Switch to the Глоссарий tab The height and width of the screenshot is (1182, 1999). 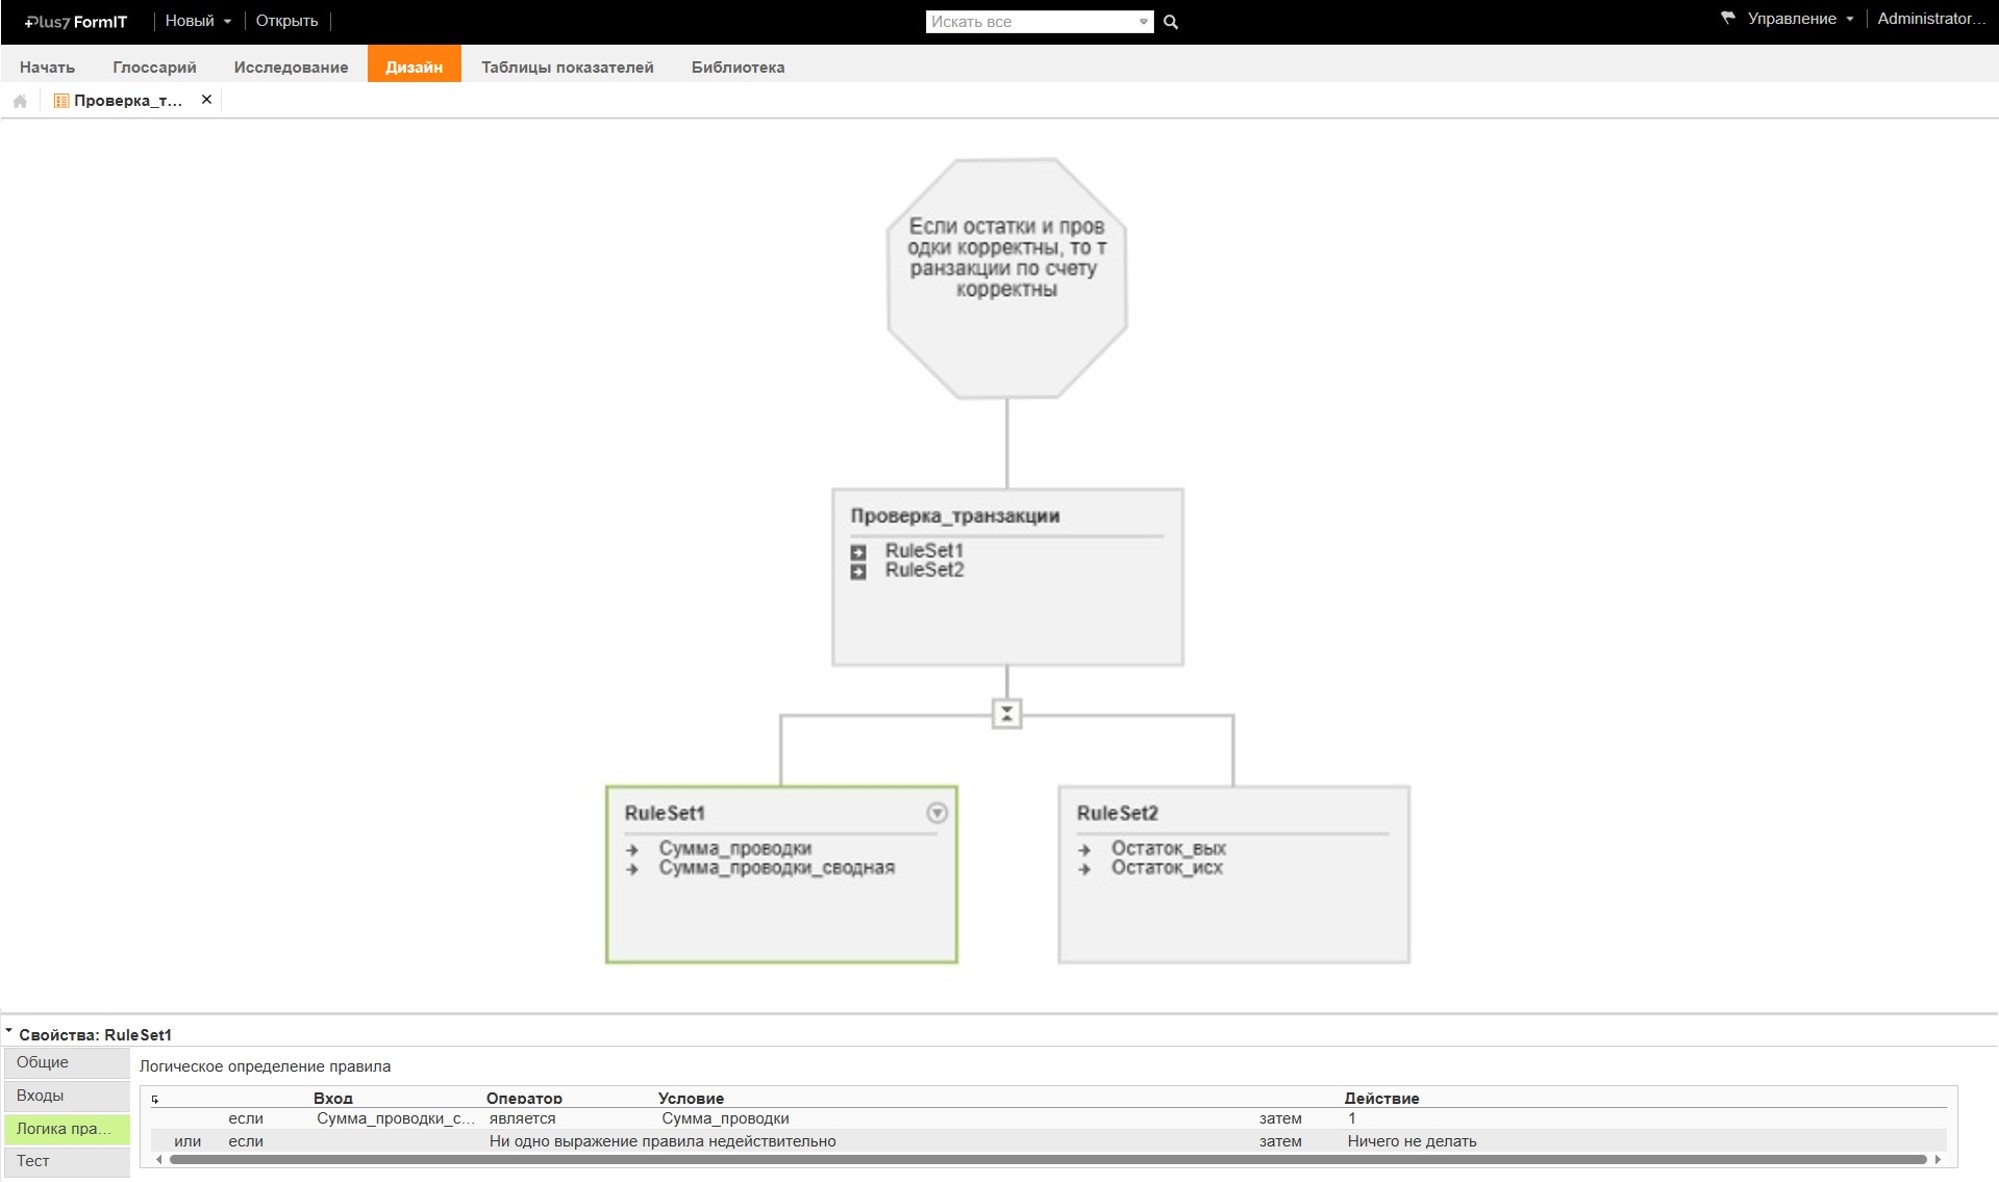pos(154,67)
